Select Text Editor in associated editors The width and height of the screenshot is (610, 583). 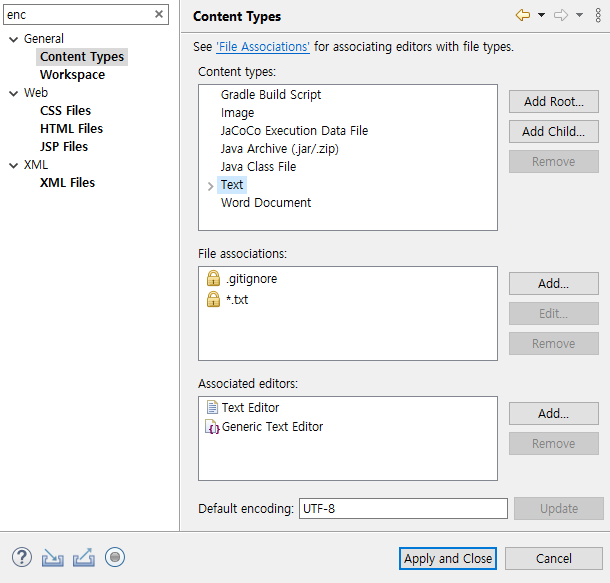(251, 408)
